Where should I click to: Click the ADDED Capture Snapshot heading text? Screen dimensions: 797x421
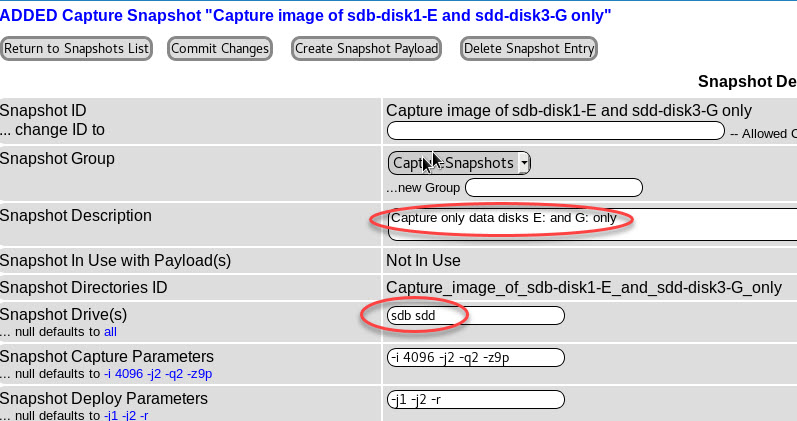pyautogui.click(x=306, y=15)
